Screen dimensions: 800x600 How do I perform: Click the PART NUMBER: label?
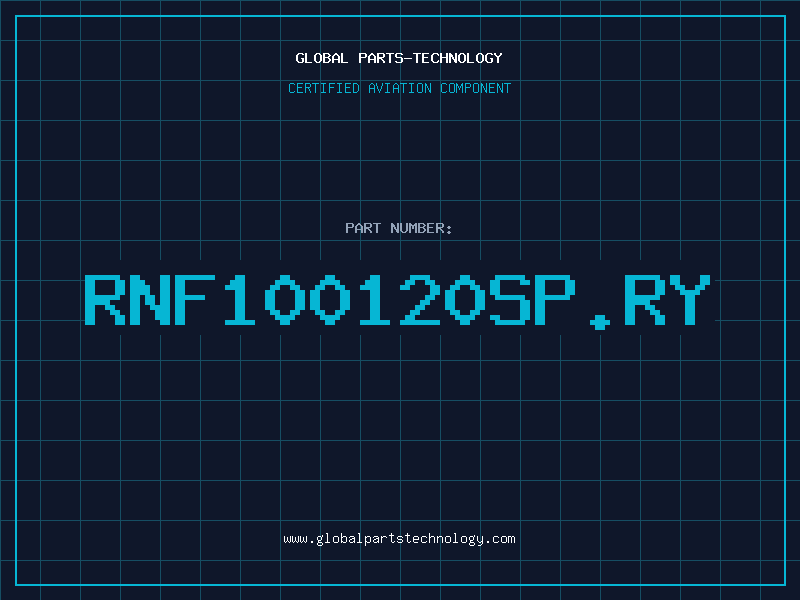(x=399, y=228)
